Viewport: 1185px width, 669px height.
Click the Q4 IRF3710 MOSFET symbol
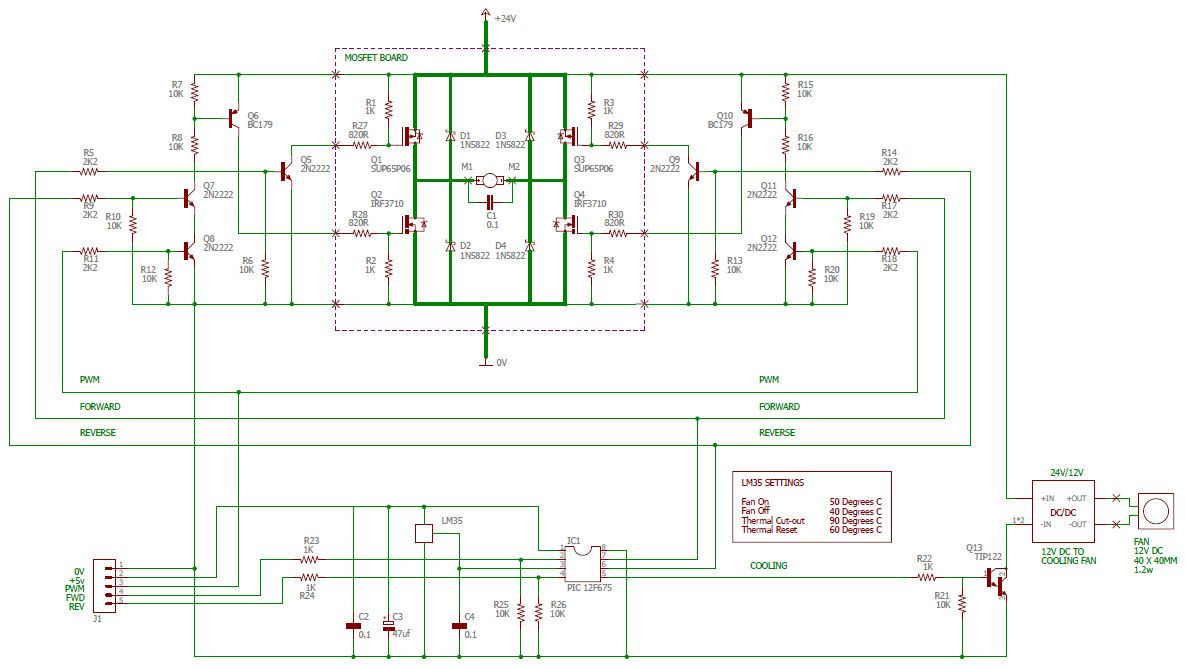[565, 224]
